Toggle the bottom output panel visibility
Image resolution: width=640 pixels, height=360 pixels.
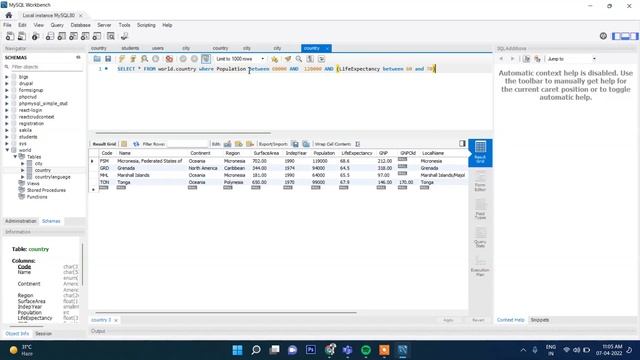pyautogui.click(x=625, y=36)
